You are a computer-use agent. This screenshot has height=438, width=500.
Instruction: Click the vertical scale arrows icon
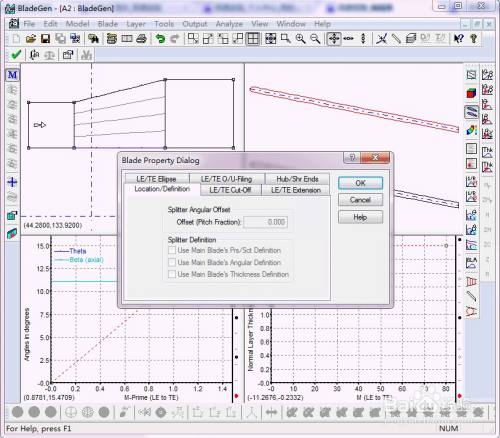363,39
